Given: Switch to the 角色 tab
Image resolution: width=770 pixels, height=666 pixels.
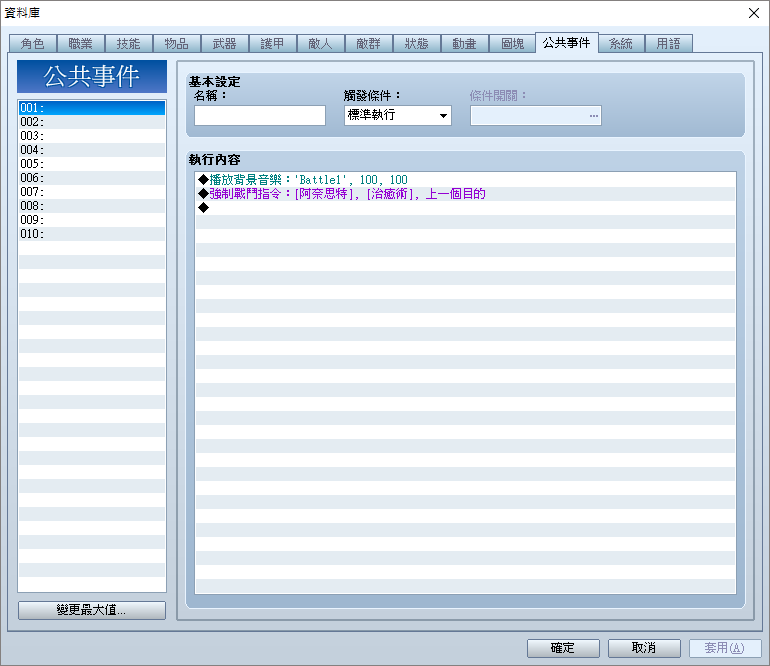Looking at the screenshot, I should click(x=33, y=44).
